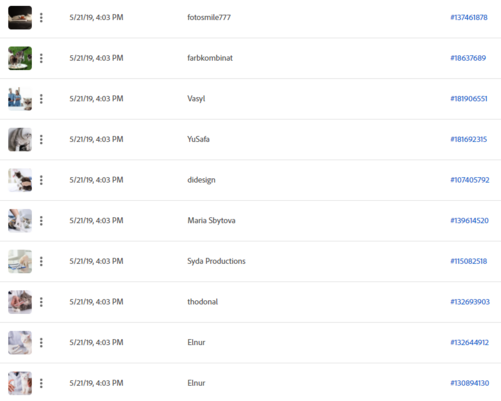Open asset link #139614520

tap(469, 221)
